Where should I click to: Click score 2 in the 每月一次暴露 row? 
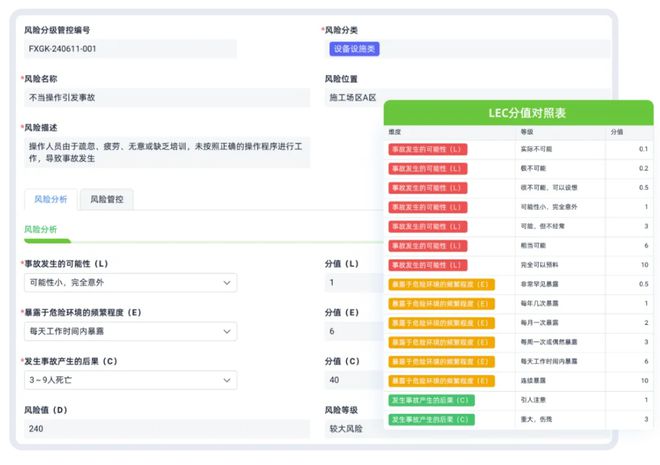click(x=646, y=323)
